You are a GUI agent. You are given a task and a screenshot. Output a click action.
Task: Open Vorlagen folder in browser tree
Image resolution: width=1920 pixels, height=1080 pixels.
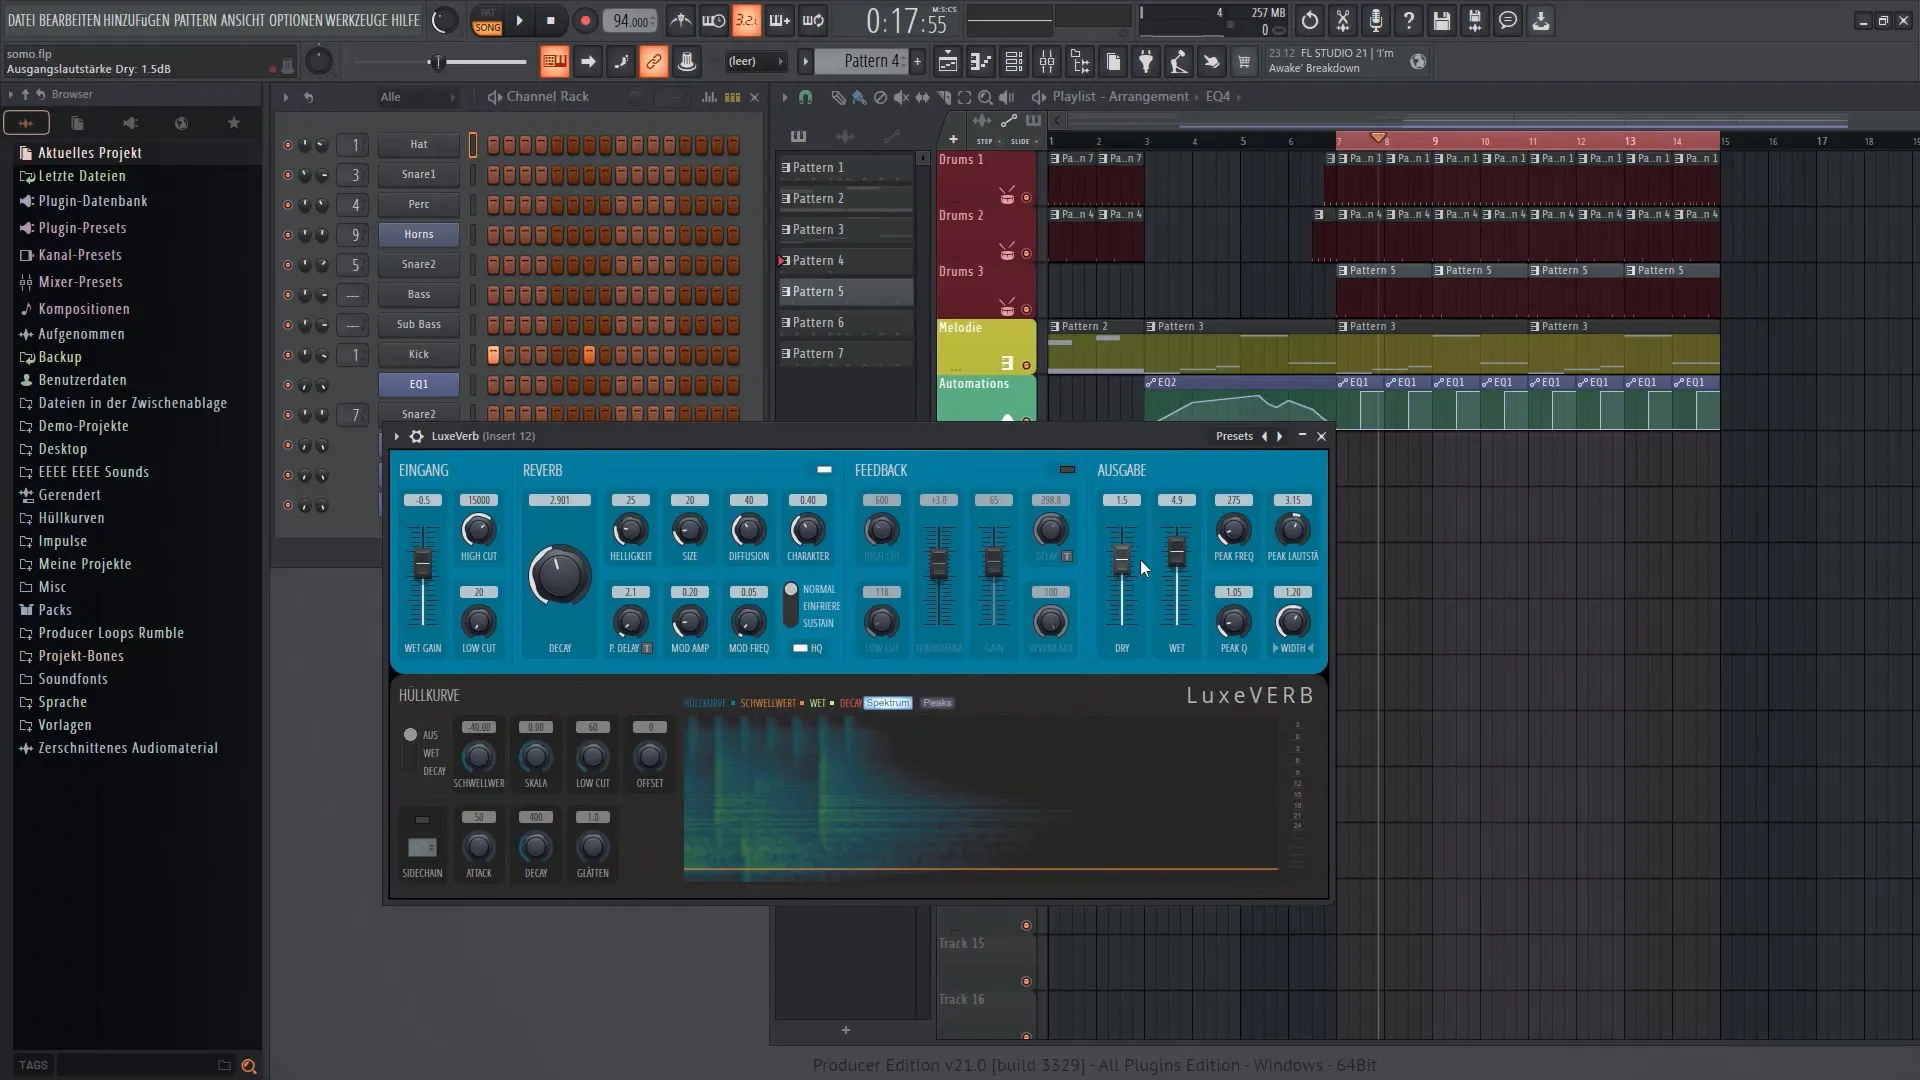click(x=65, y=724)
